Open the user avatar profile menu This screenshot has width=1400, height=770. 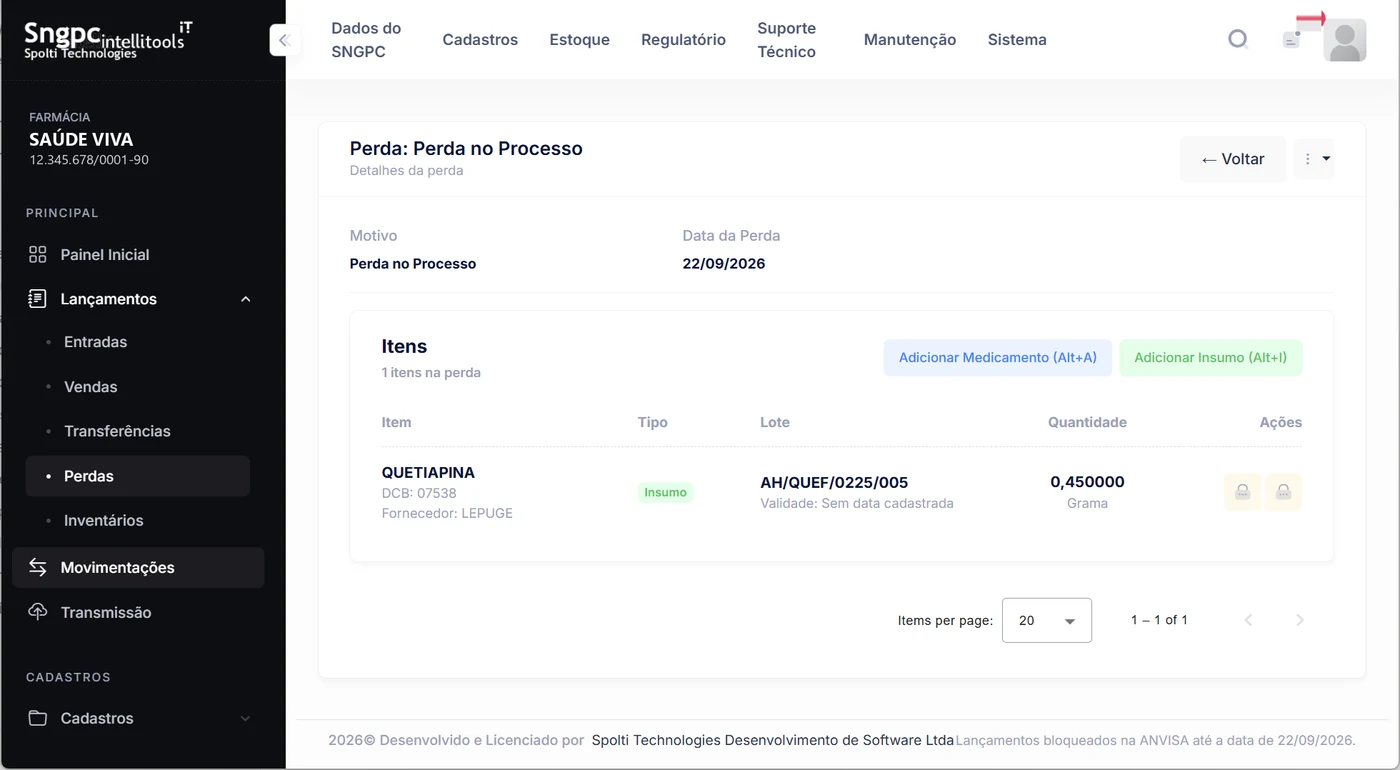point(1345,40)
